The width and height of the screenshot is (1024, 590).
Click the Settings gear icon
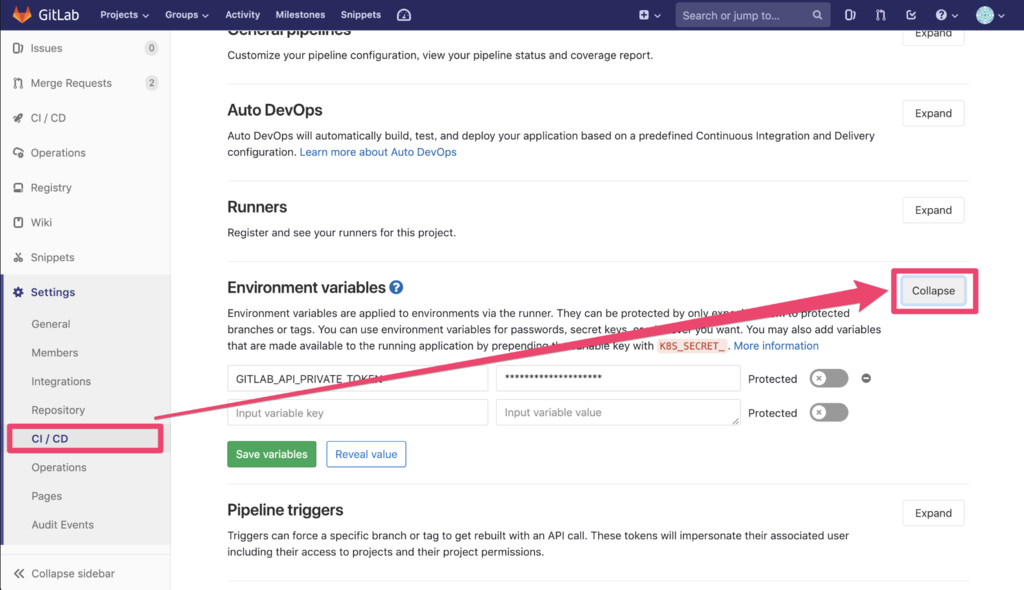(x=18, y=292)
